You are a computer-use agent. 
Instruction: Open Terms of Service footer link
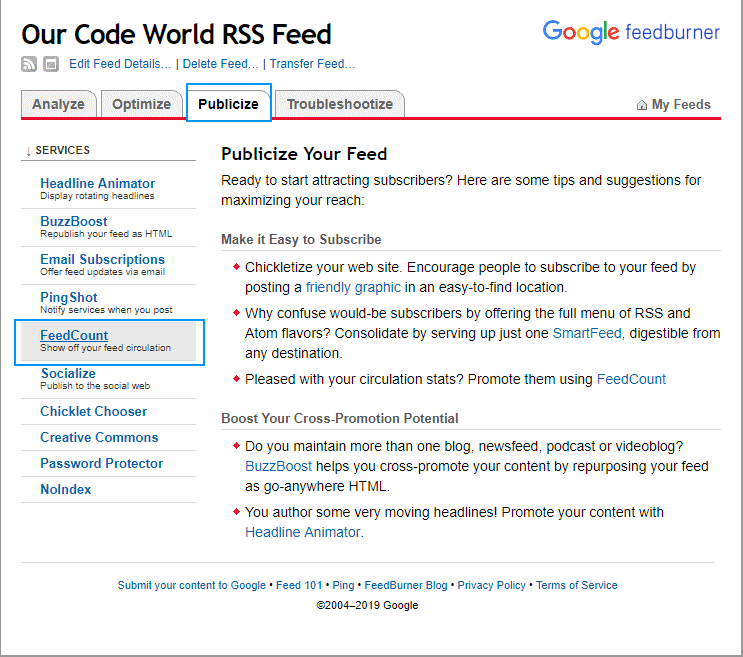pos(577,585)
